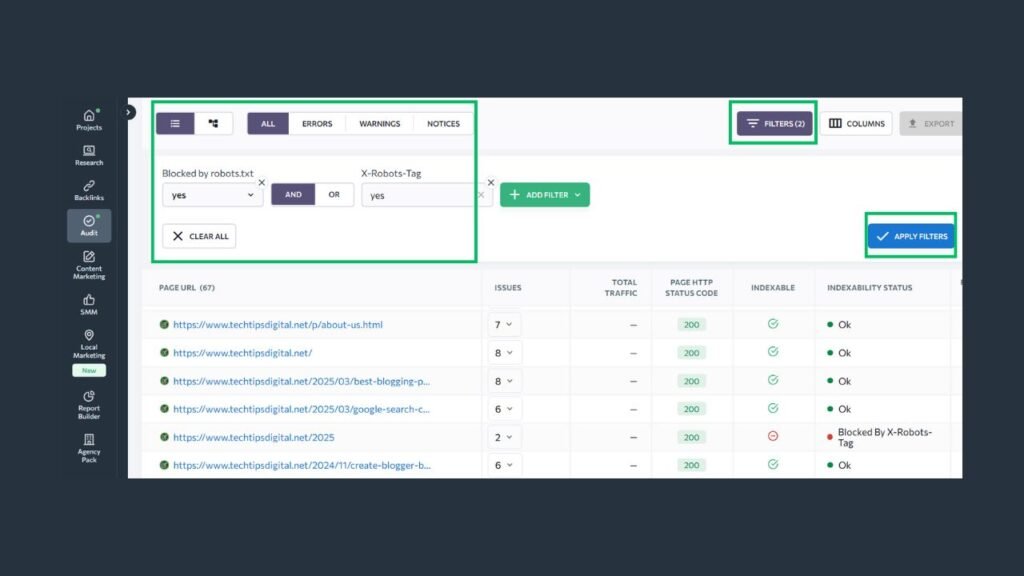This screenshot has width=1024, height=576.
Task: Expand issues dropdown for best-blogging-p... row
Action: [504, 381]
